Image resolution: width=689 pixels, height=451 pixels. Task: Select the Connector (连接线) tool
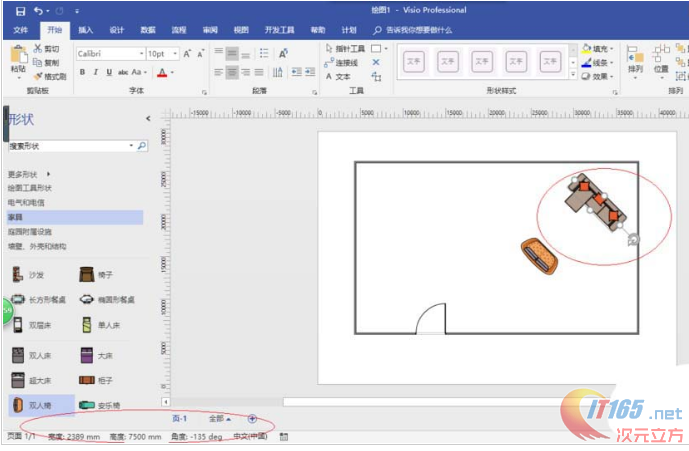point(345,62)
